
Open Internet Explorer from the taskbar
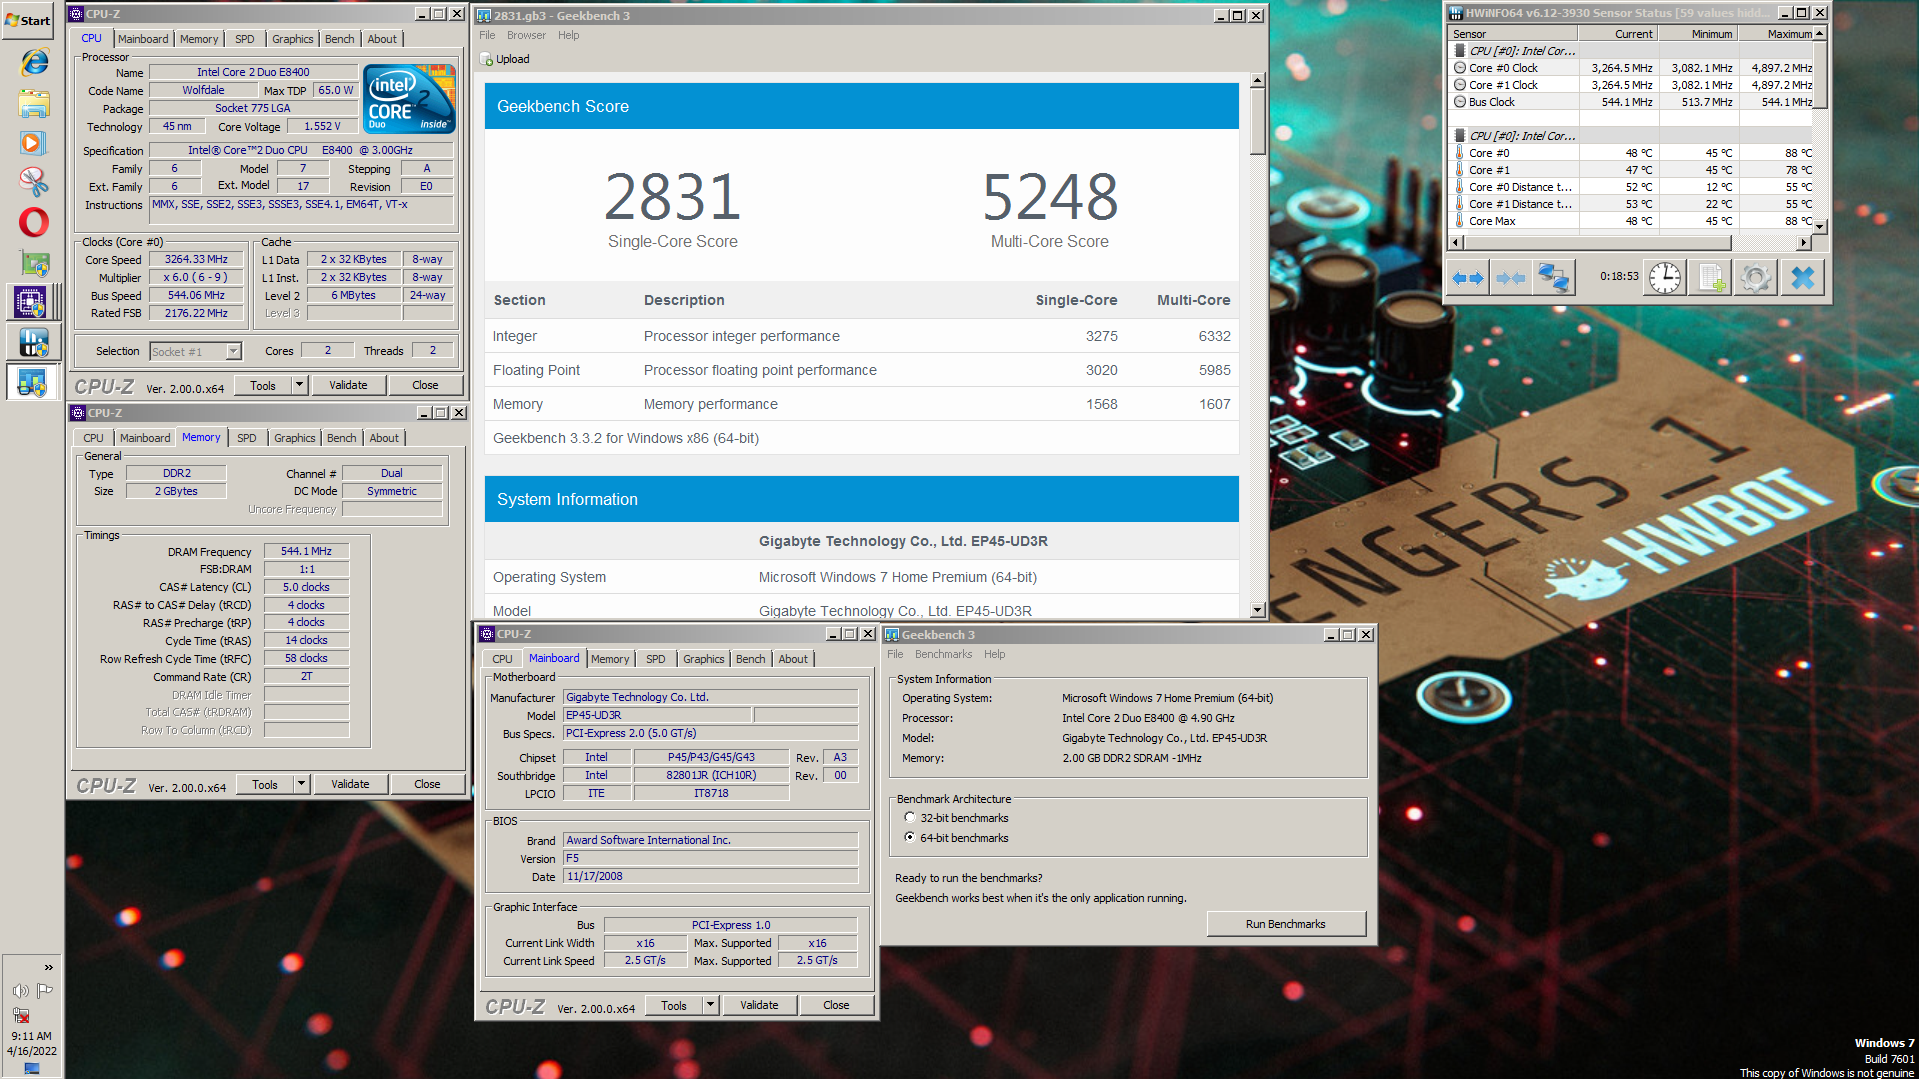click(34, 62)
